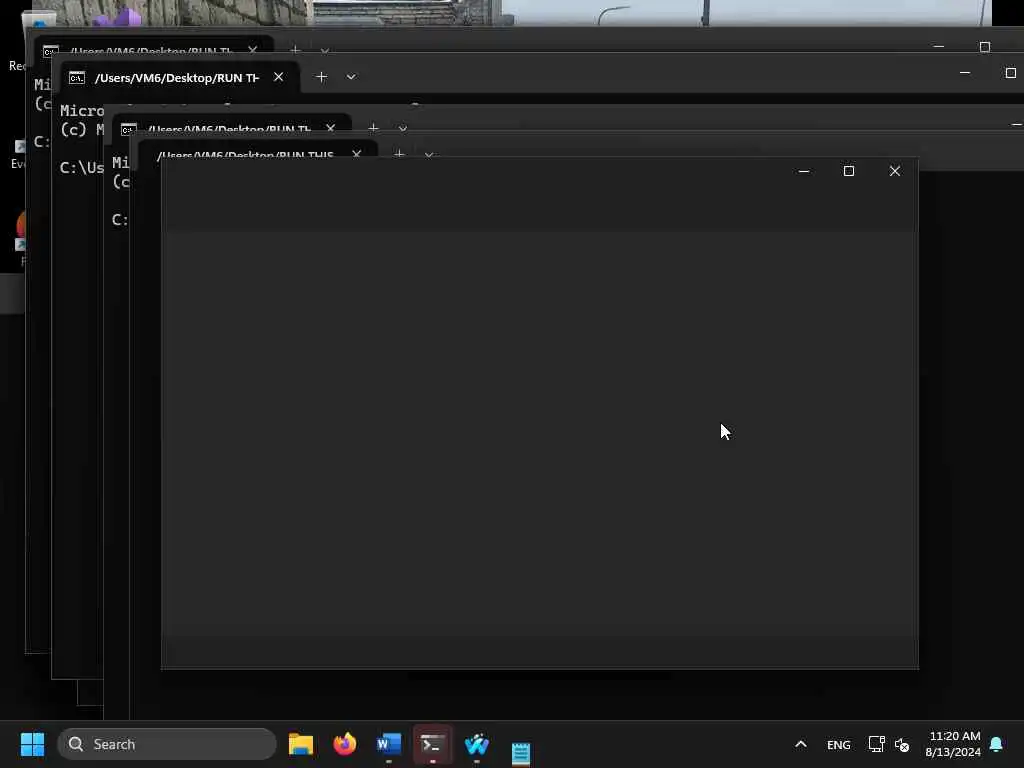Image resolution: width=1024 pixels, height=768 pixels.
Task: Select the command prompt icon on the second terminal tab
Action: tap(77, 78)
